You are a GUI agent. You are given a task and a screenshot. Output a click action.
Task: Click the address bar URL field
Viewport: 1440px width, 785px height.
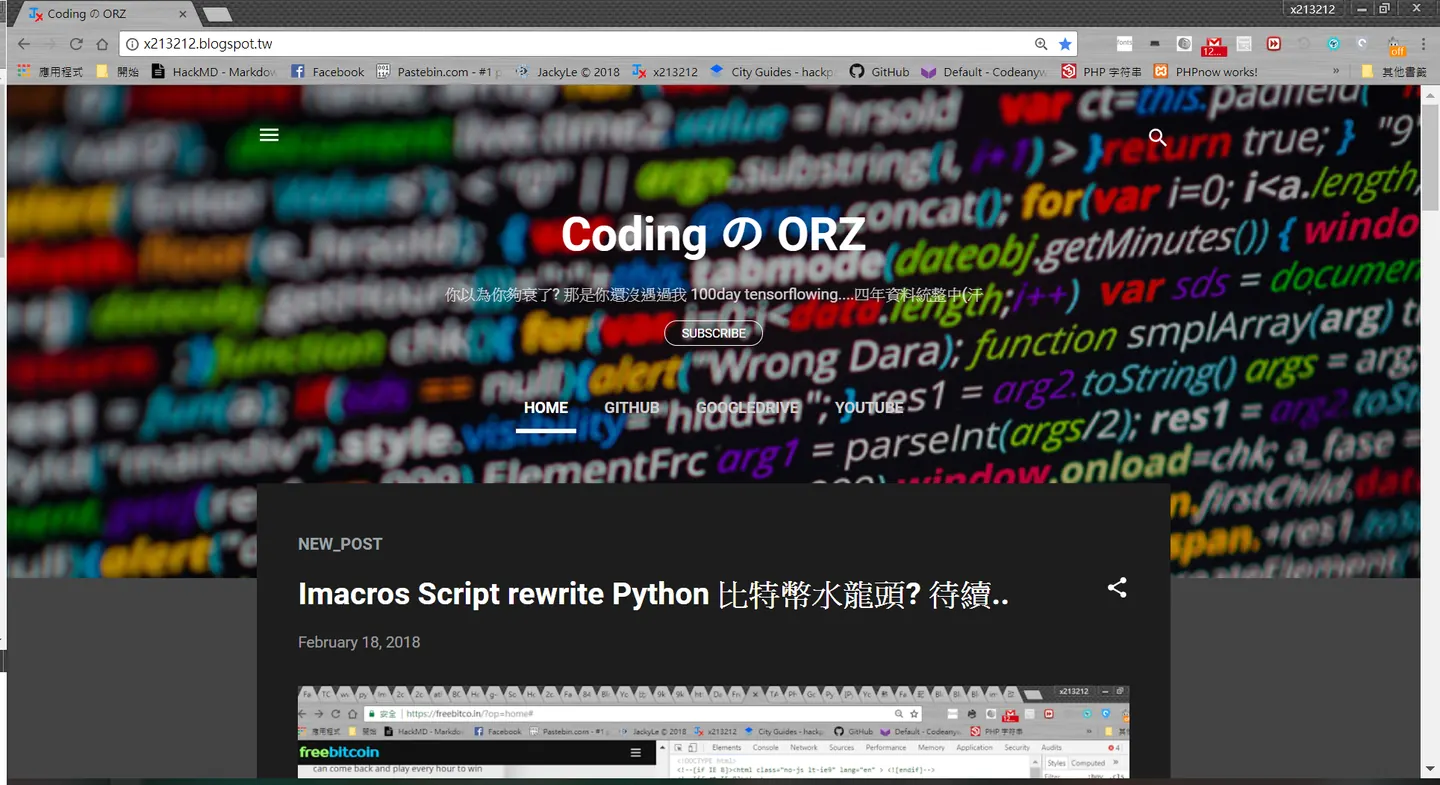pyautogui.click(x=580, y=44)
